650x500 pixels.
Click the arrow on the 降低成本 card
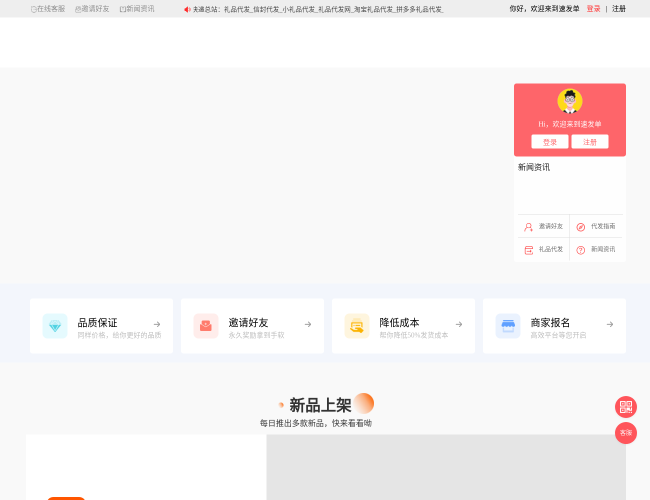(459, 324)
